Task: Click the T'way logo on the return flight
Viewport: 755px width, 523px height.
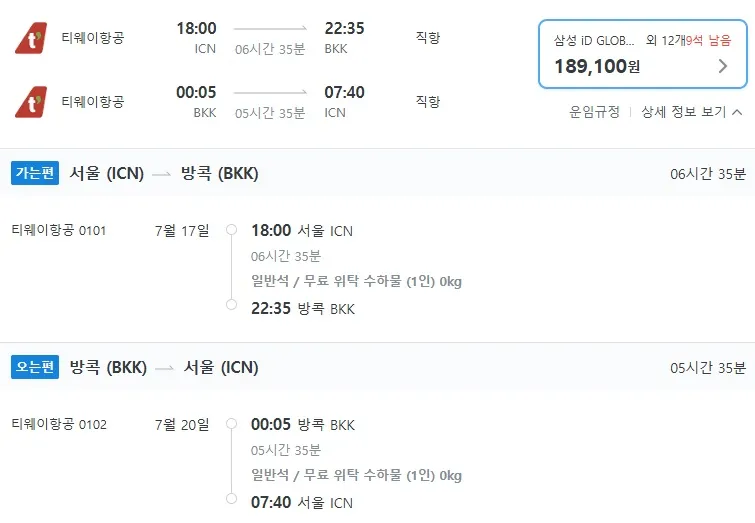Action: pos(31,102)
